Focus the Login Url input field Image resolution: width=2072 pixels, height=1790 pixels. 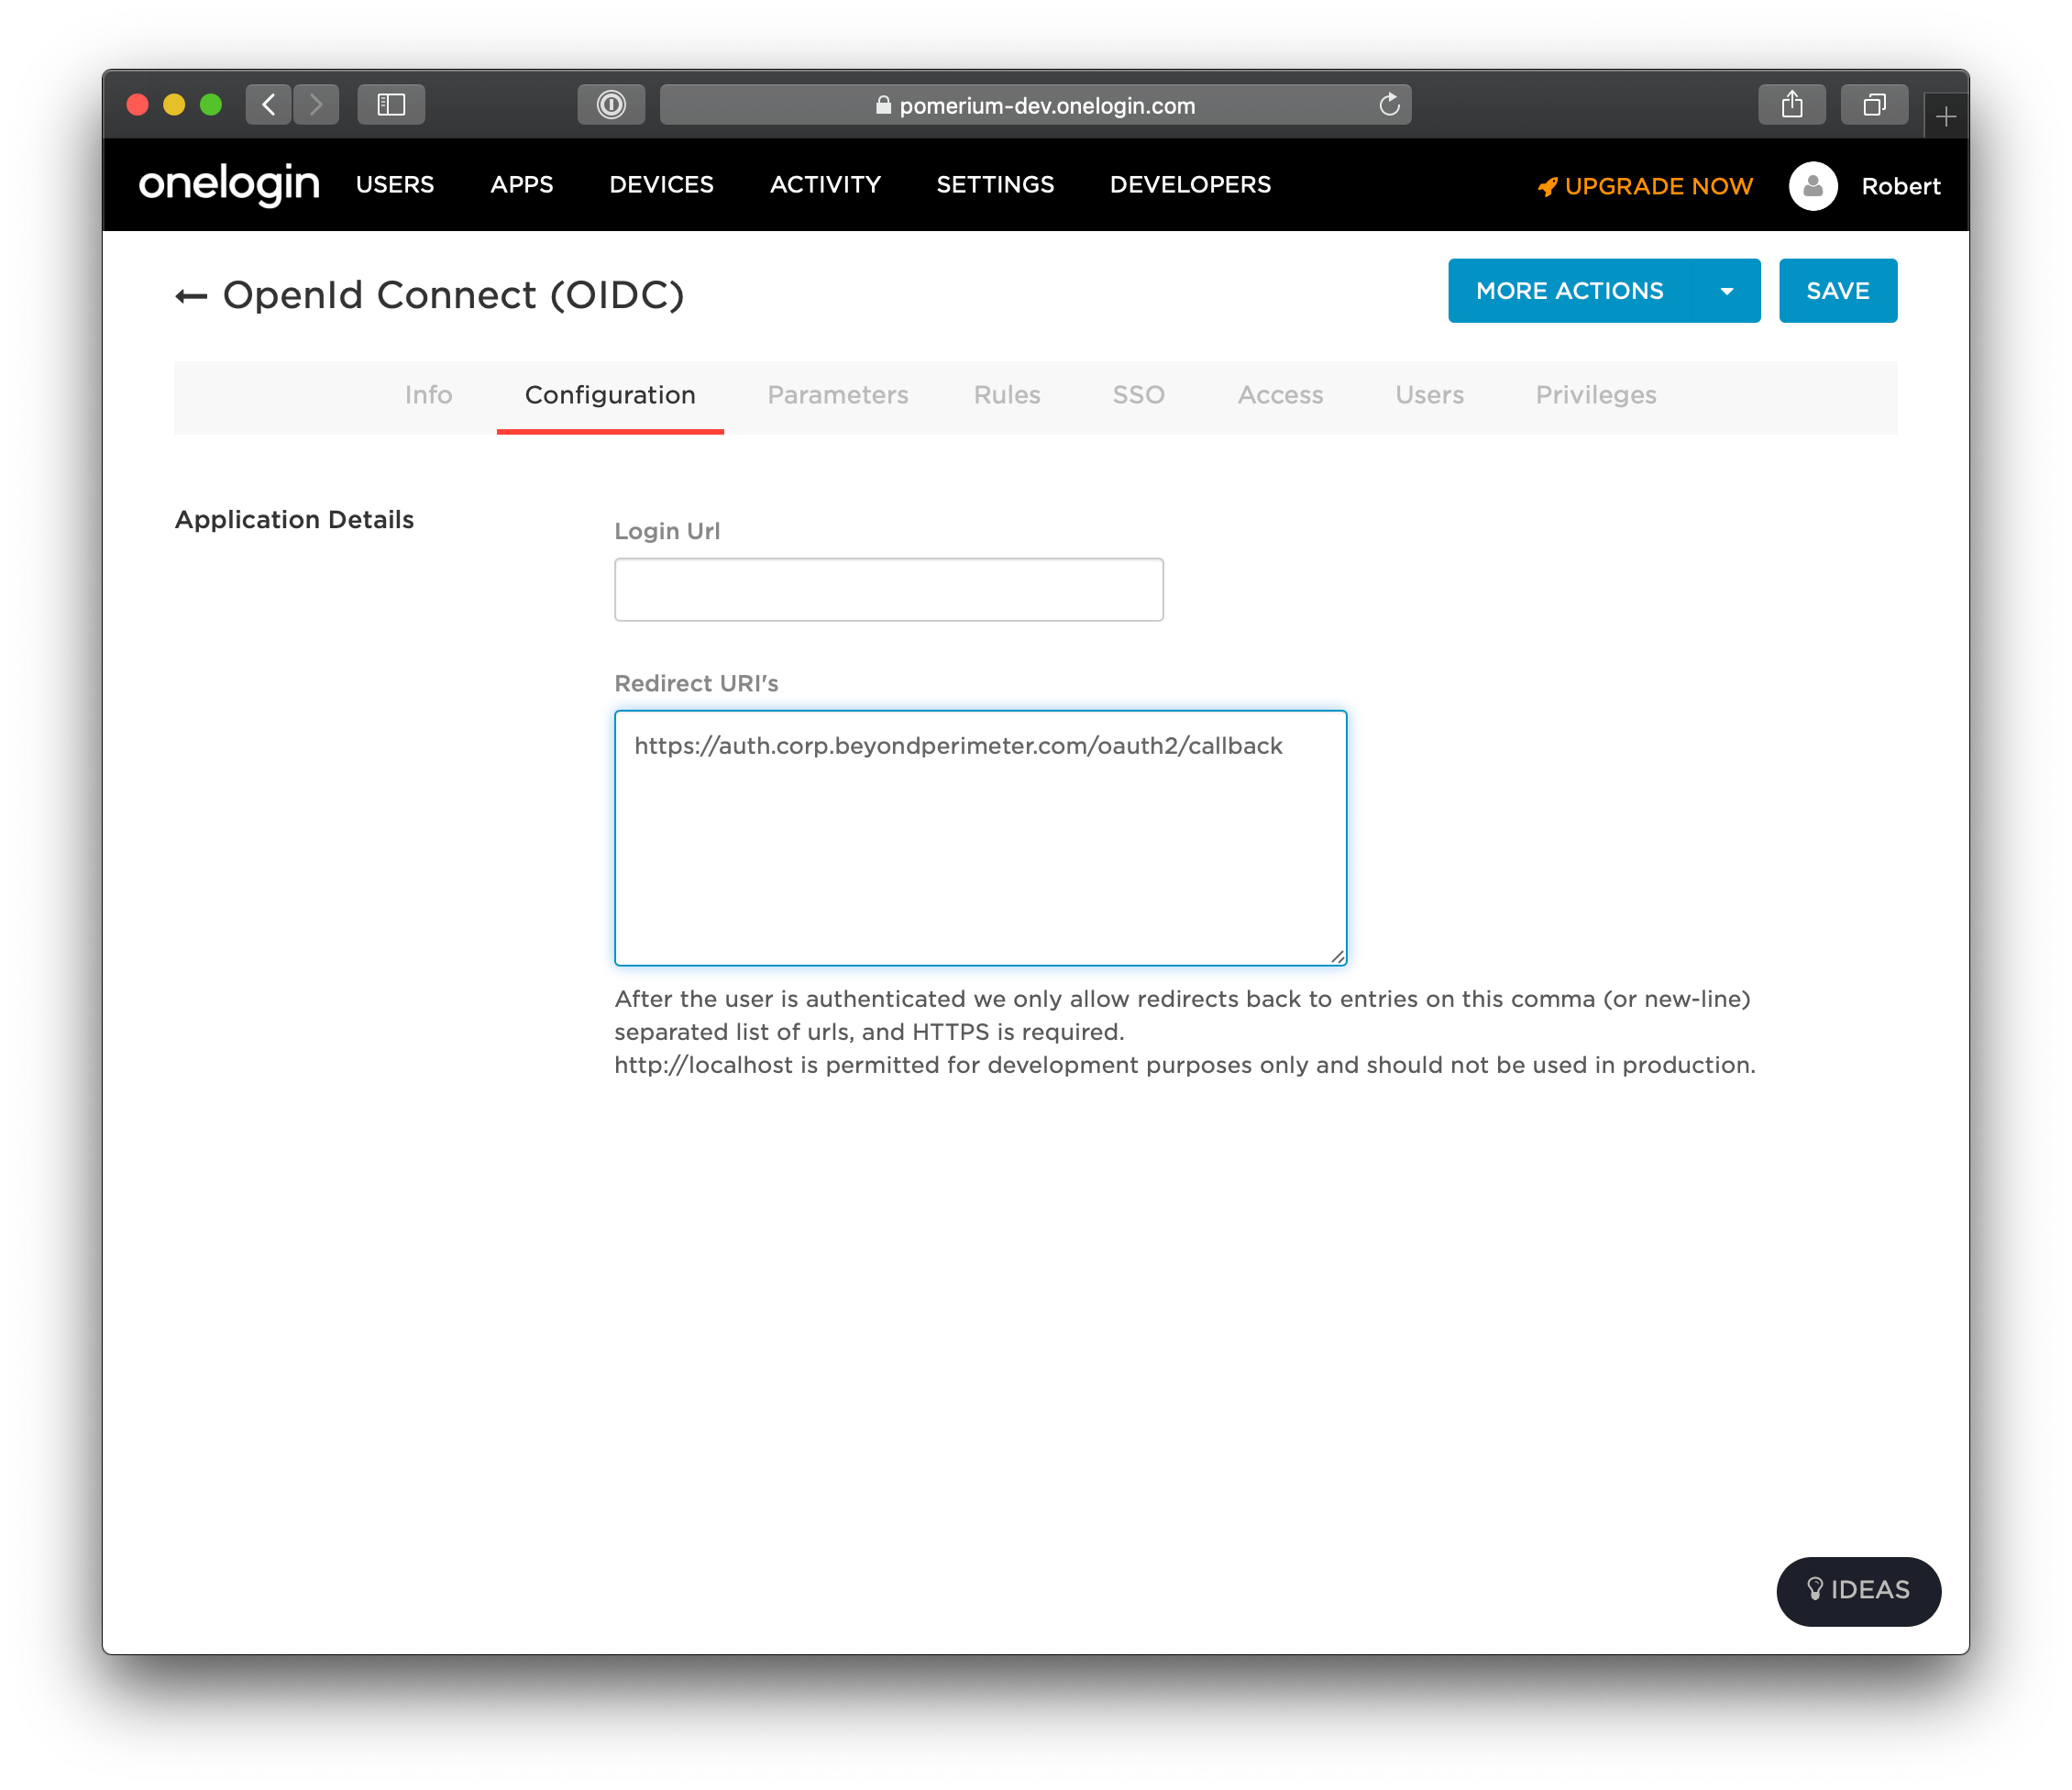pyautogui.click(x=889, y=590)
